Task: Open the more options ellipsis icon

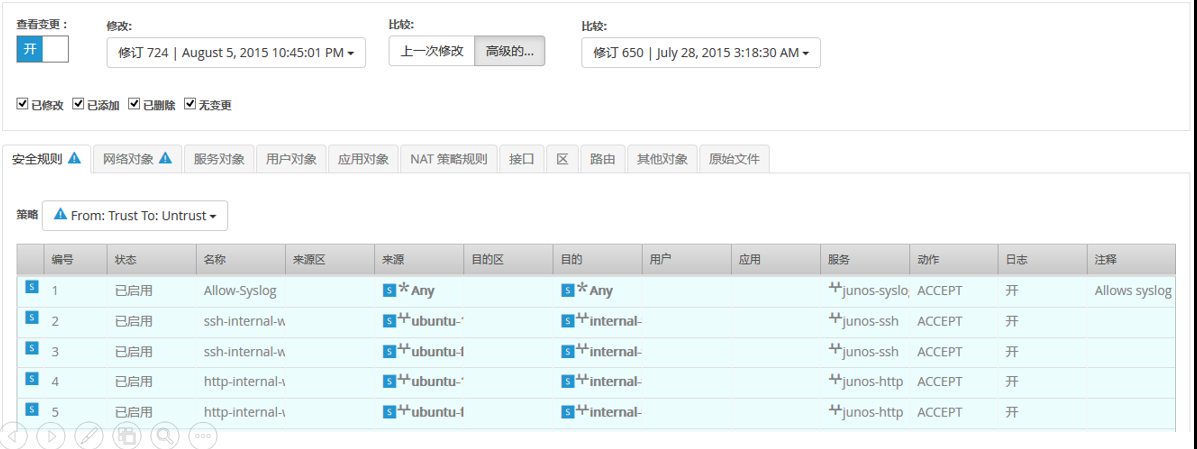Action: (x=203, y=435)
